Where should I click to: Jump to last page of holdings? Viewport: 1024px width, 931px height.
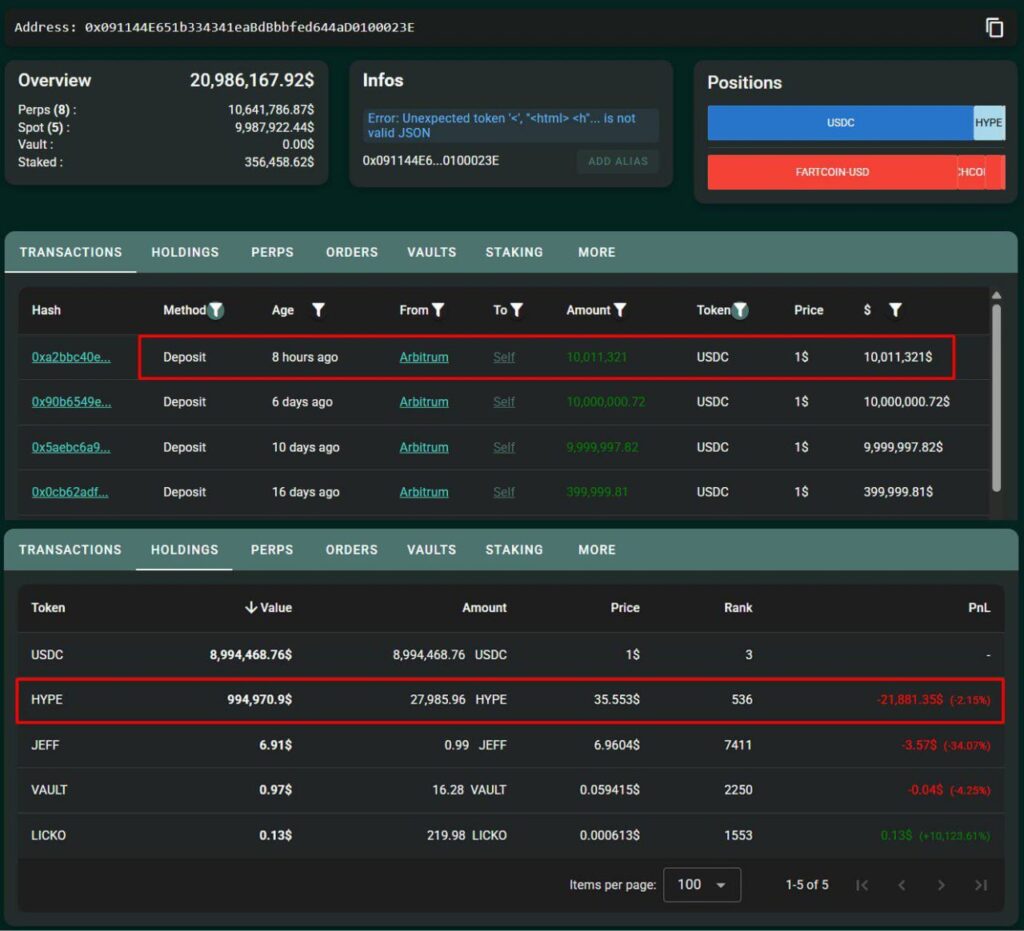981,885
